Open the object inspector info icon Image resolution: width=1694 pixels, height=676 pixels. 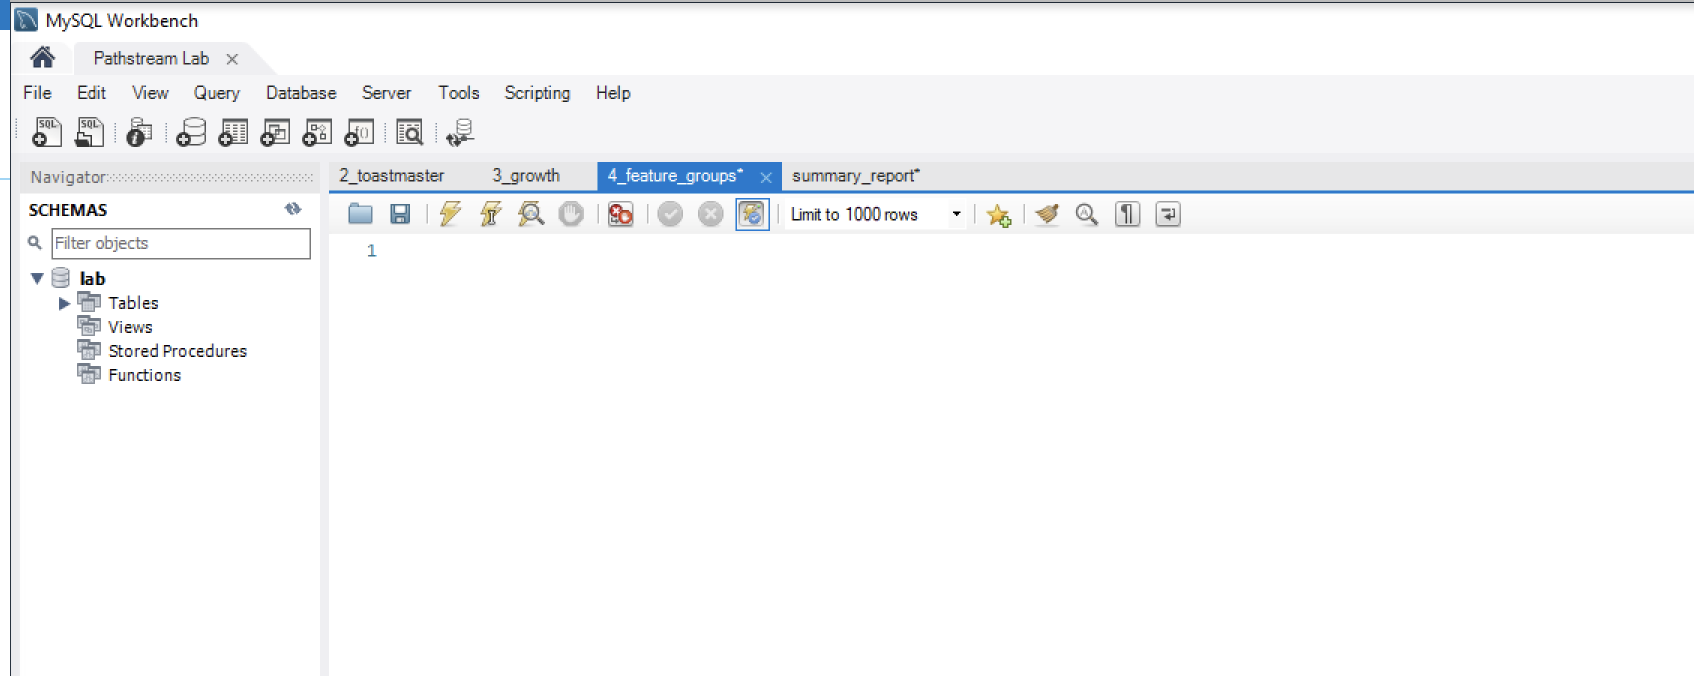coord(139,132)
